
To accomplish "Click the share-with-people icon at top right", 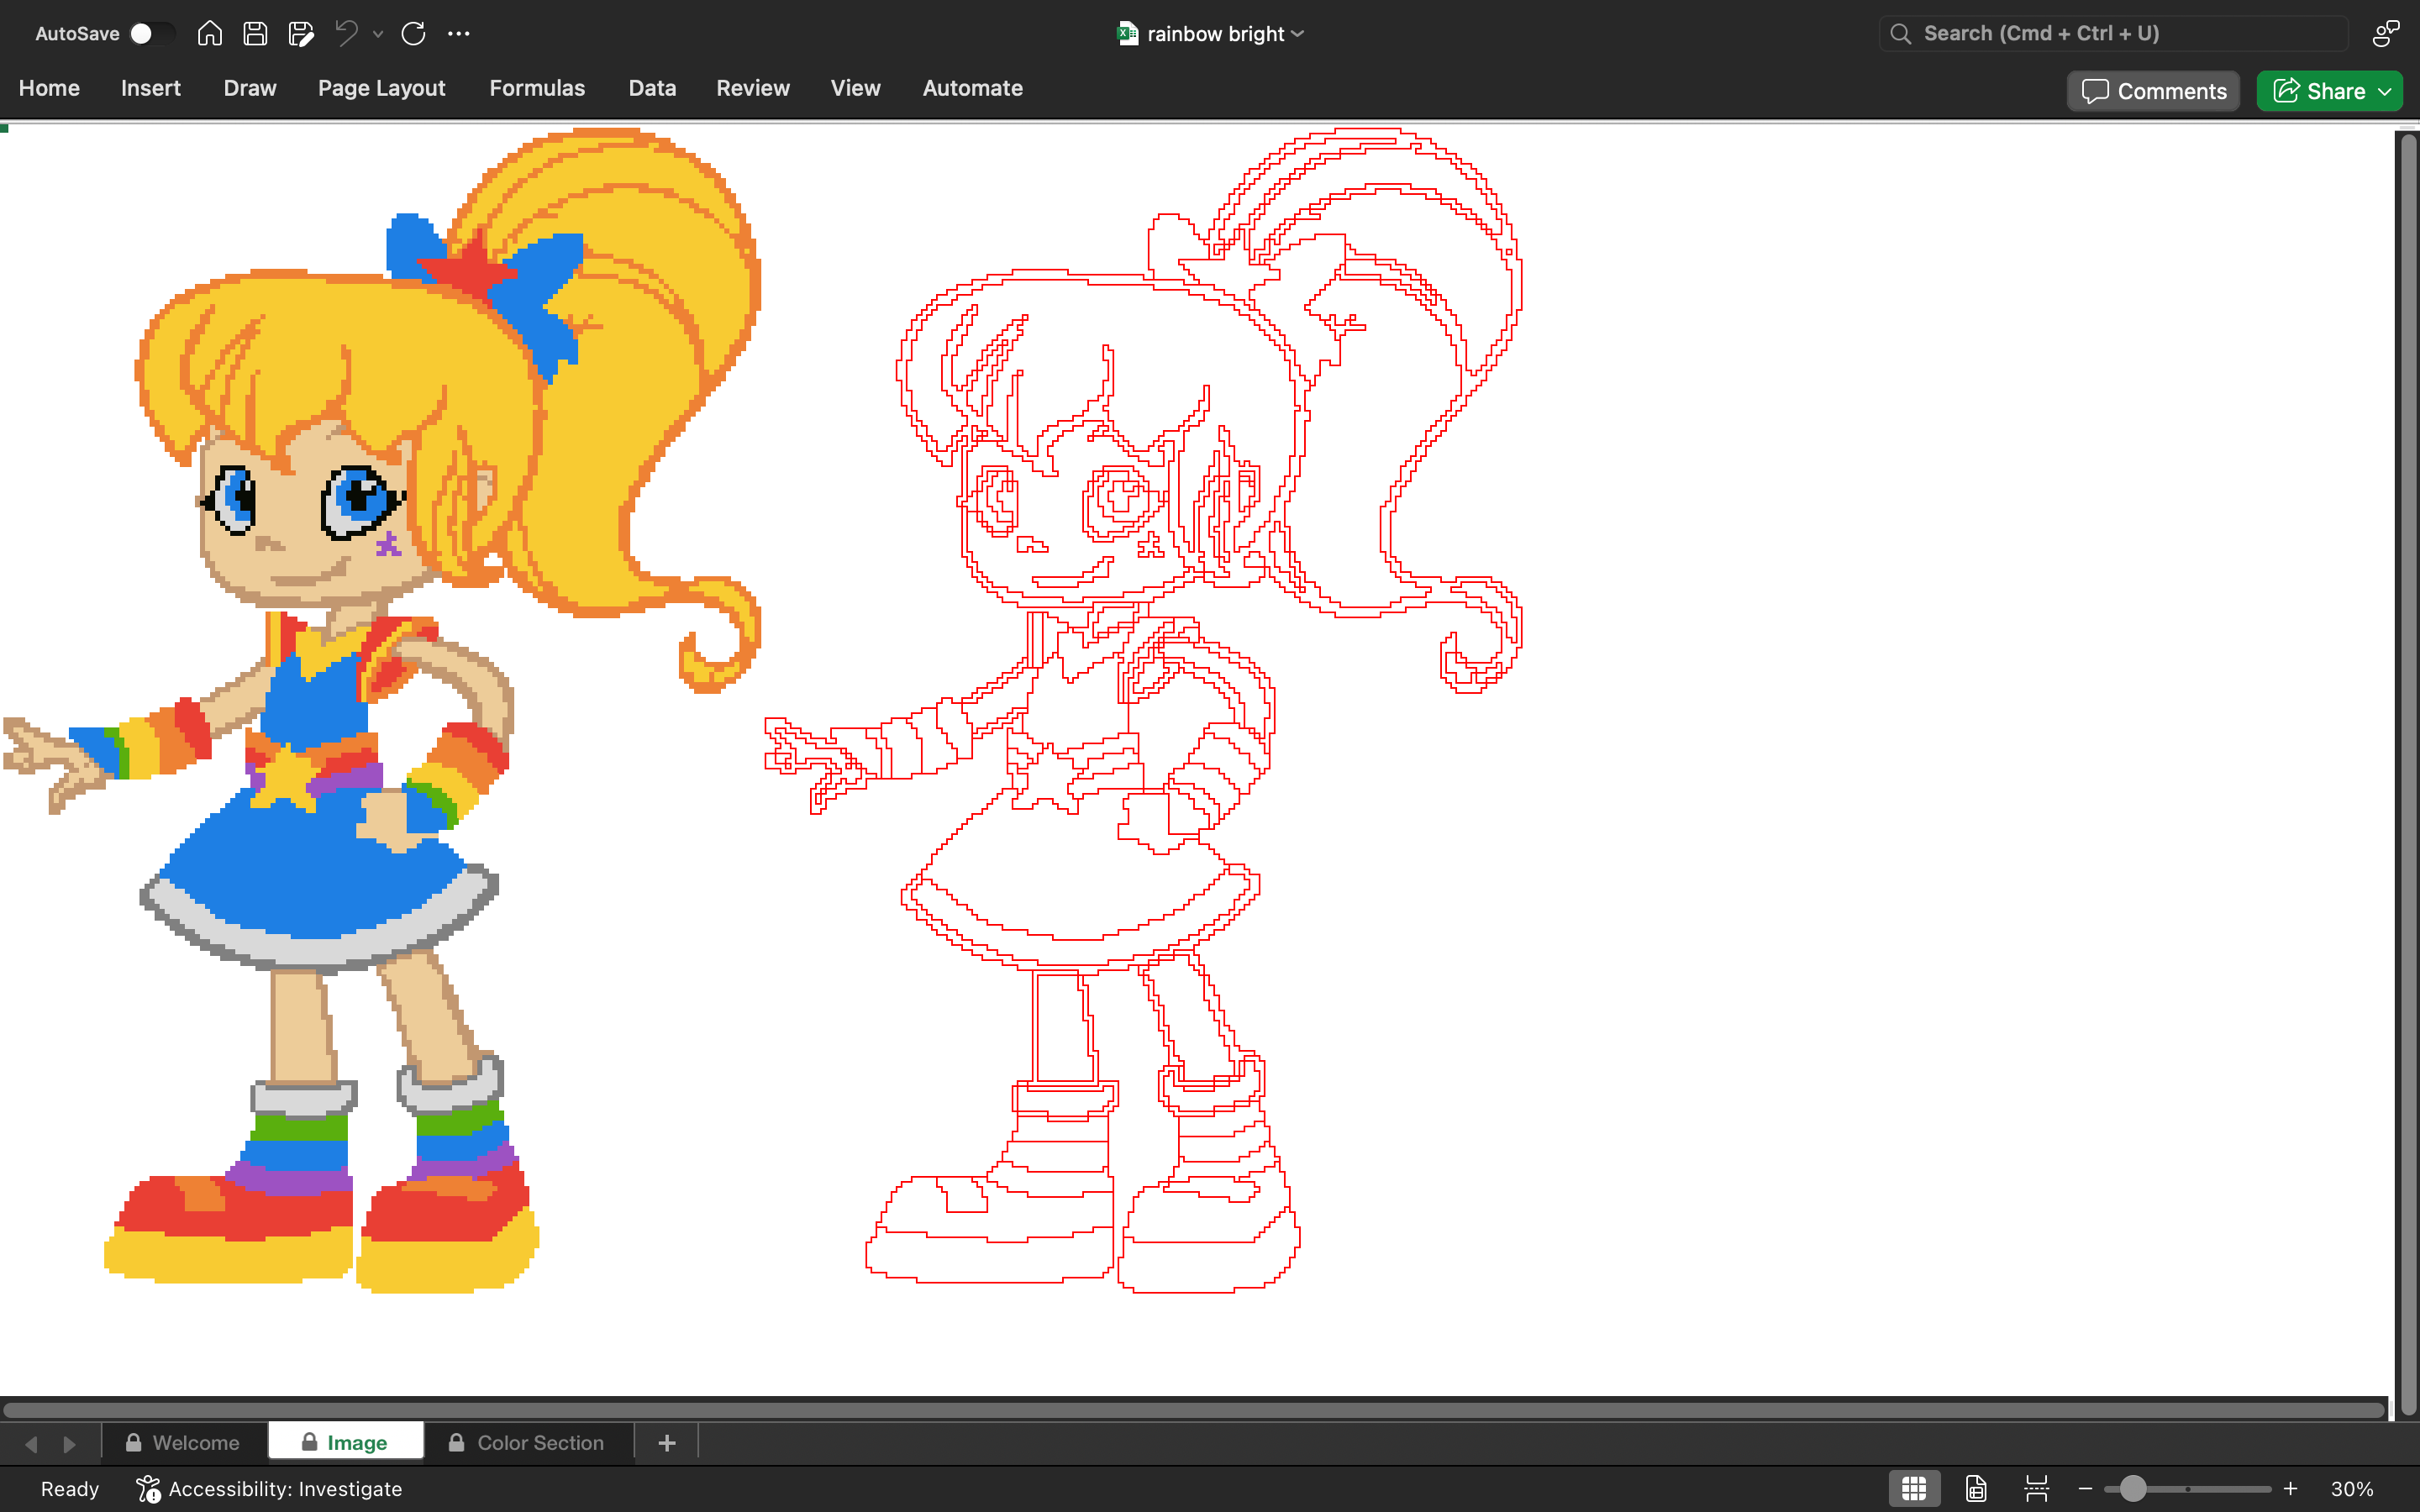I will [2386, 34].
